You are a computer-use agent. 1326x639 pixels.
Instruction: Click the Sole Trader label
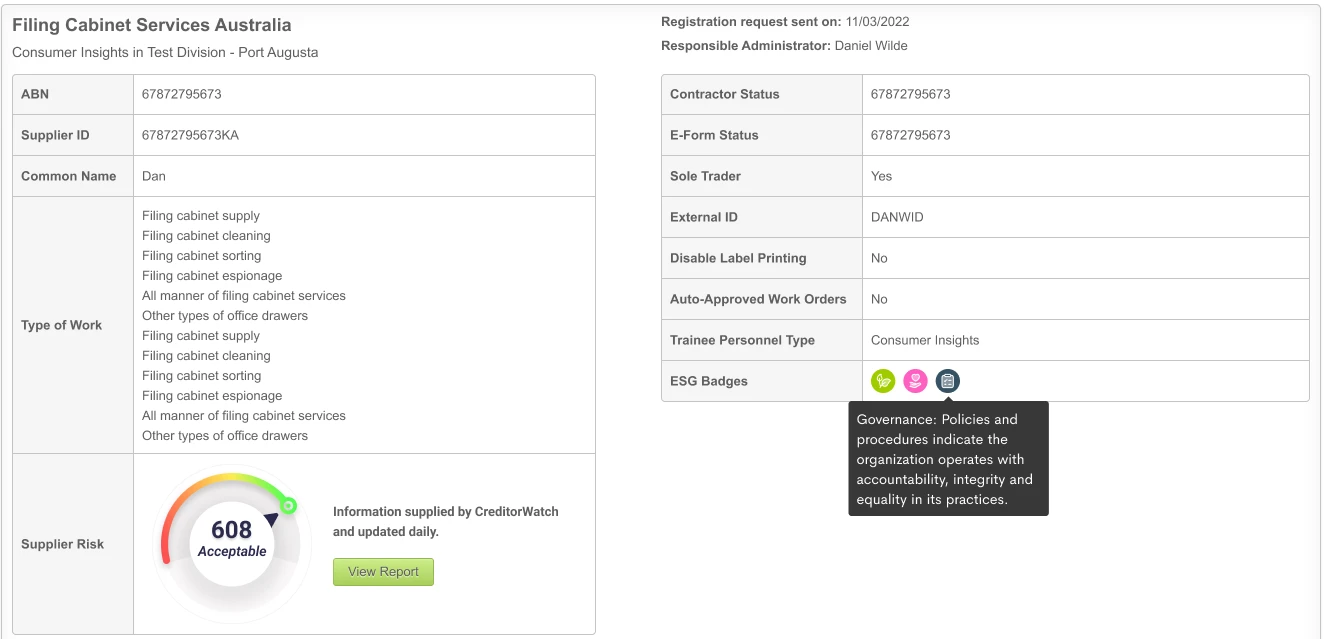coord(705,176)
